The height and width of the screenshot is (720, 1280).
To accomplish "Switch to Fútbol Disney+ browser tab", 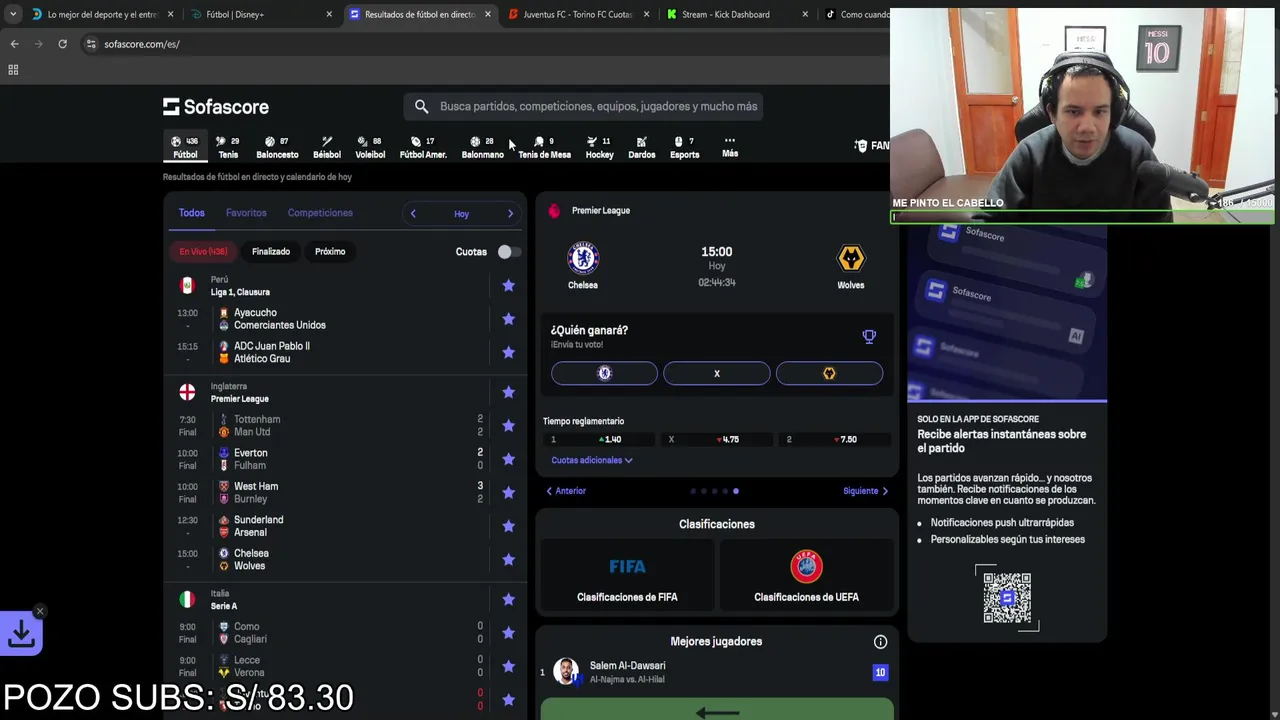I will 262,14.
